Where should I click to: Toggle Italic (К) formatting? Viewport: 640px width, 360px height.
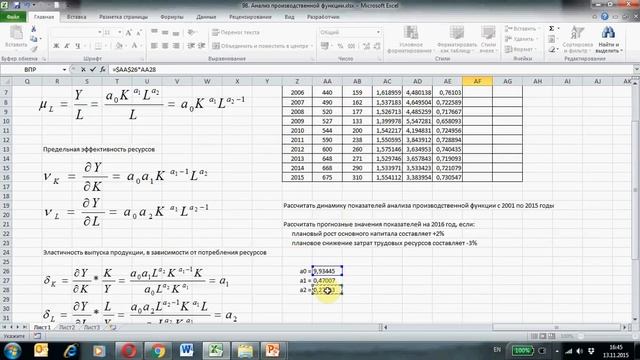pyautogui.click(x=67, y=46)
